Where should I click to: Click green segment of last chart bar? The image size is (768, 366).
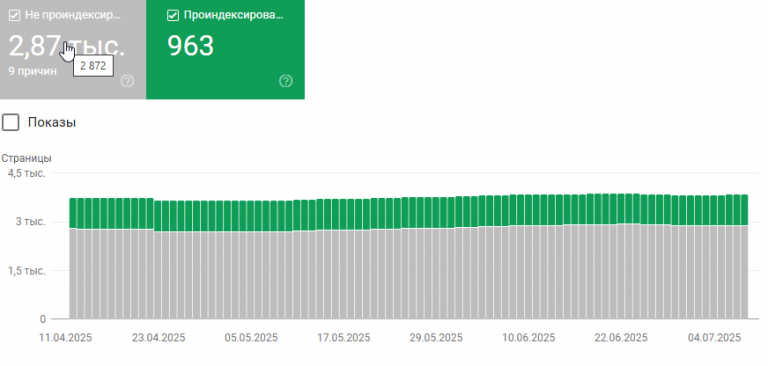[744, 210]
